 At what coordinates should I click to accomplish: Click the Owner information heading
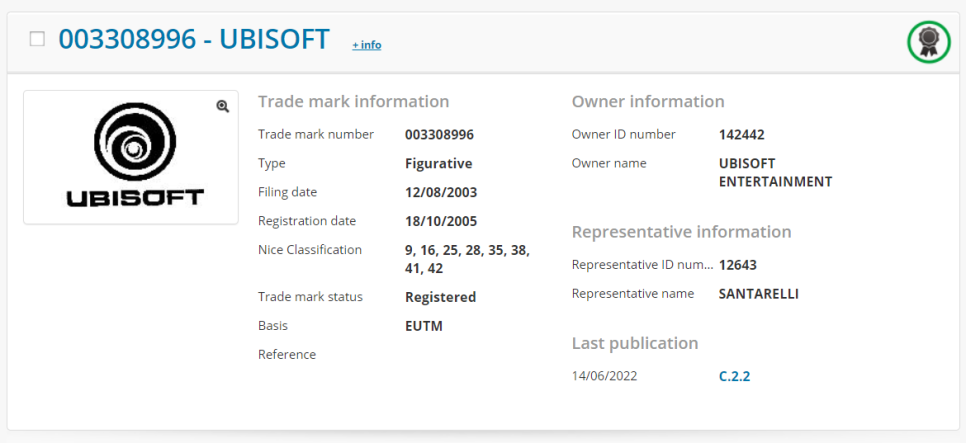click(648, 102)
